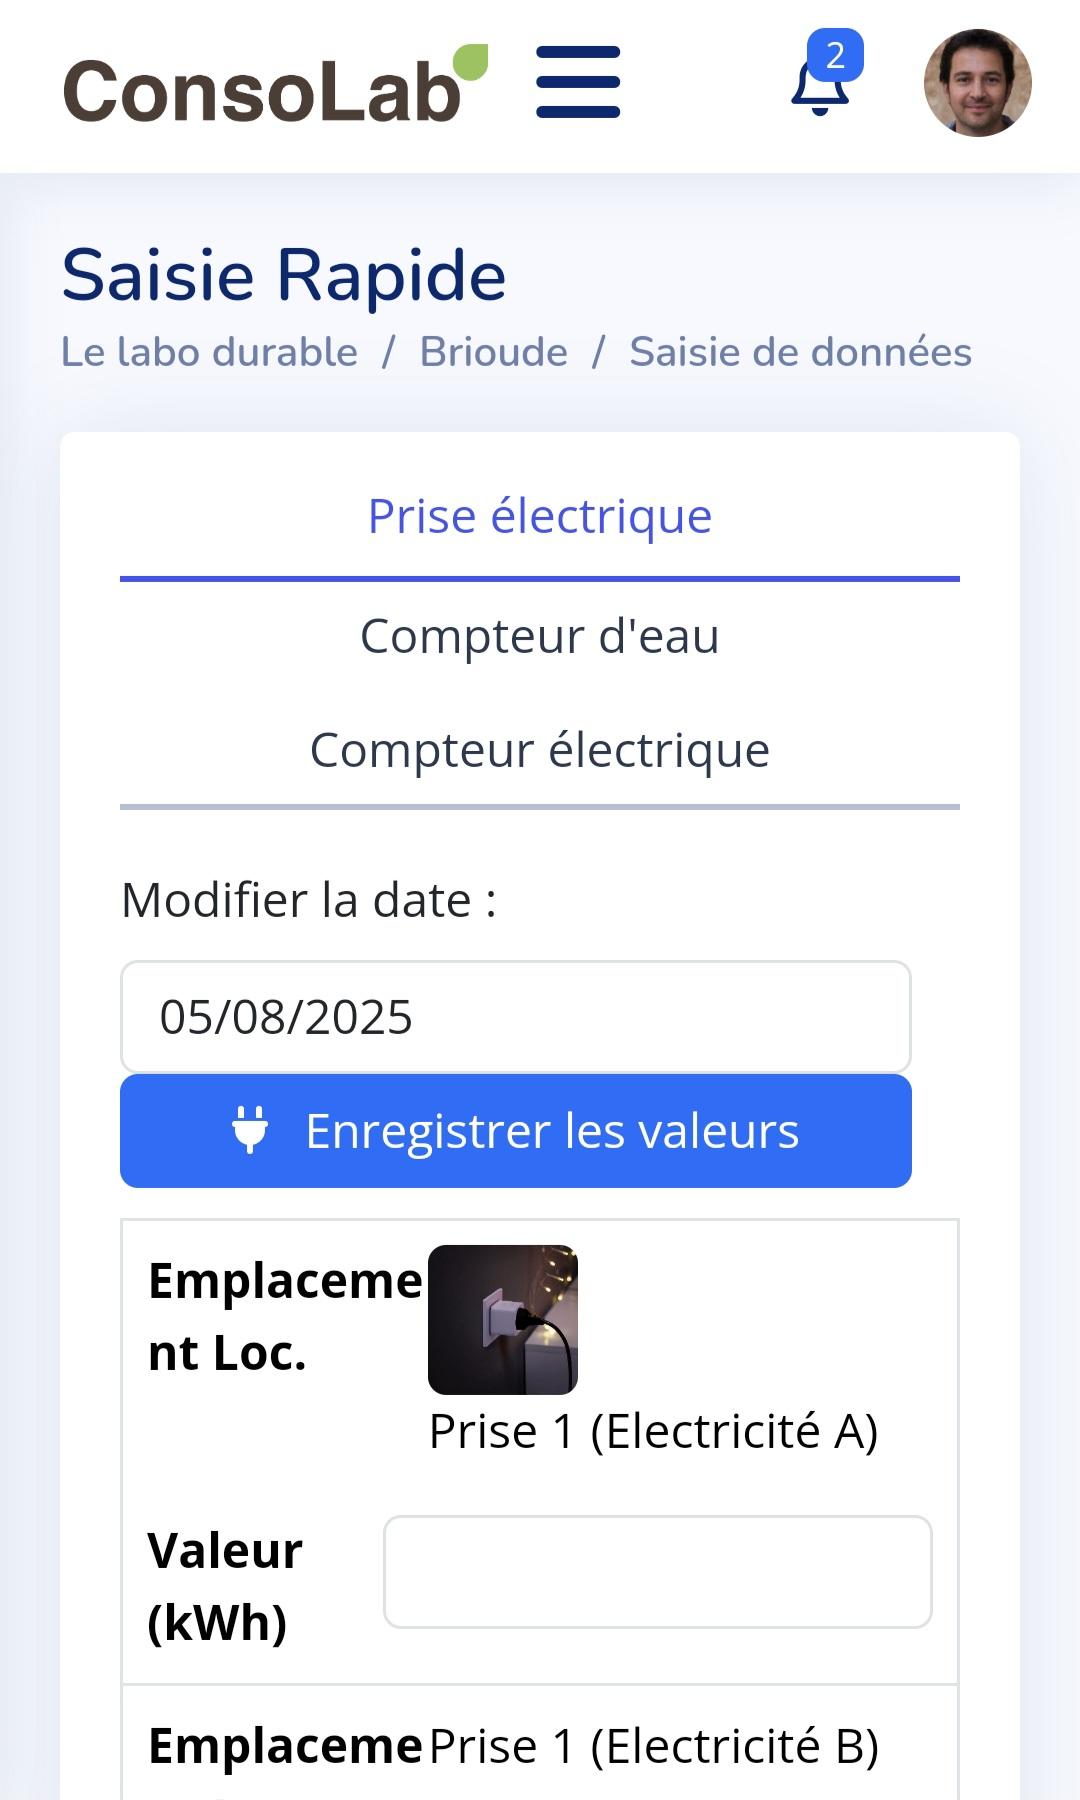Viewport: 1080px width, 1800px height.
Task: Select the Prise 1 (Electricité B) row label
Action: pyautogui.click(x=653, y=1747)
